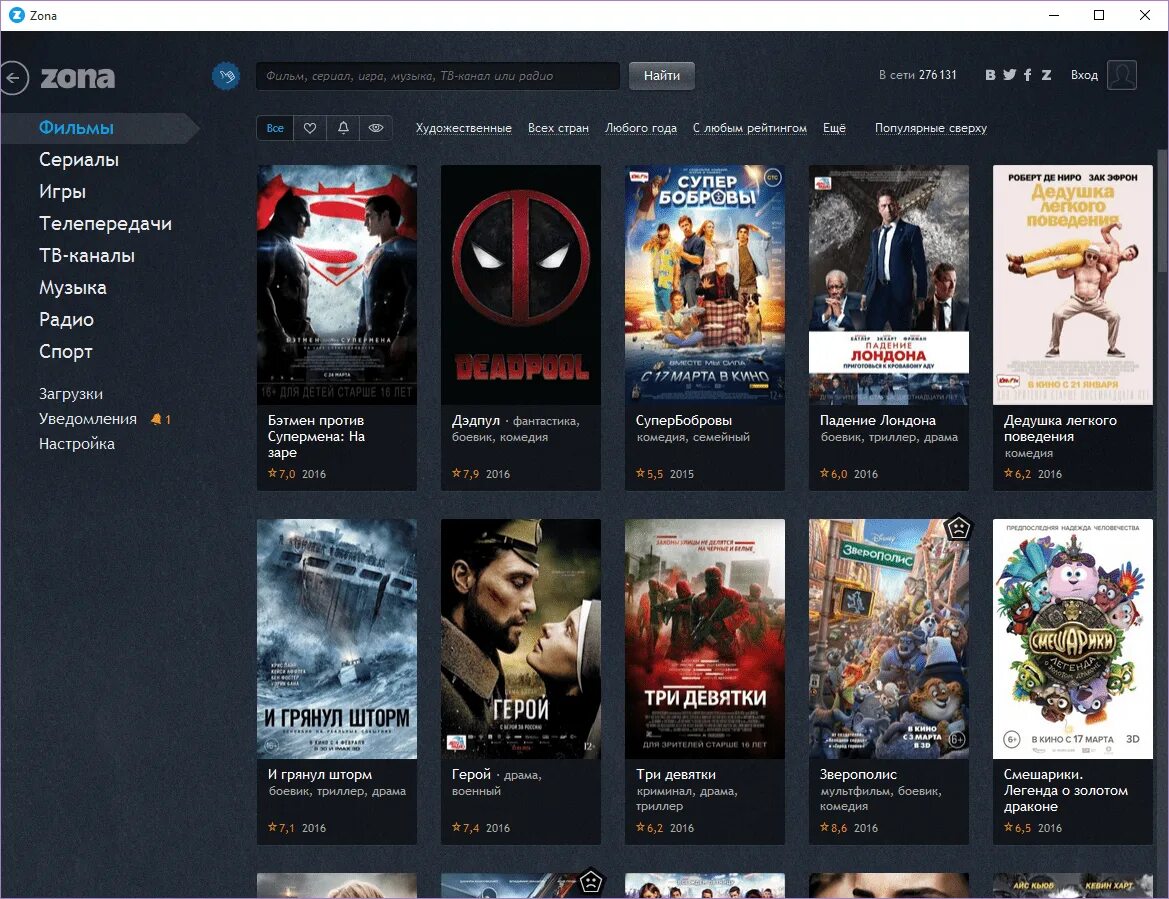The width and height of the screenshot is (1169, 899).
Task: Open Игры section
Action: point(62,192)
